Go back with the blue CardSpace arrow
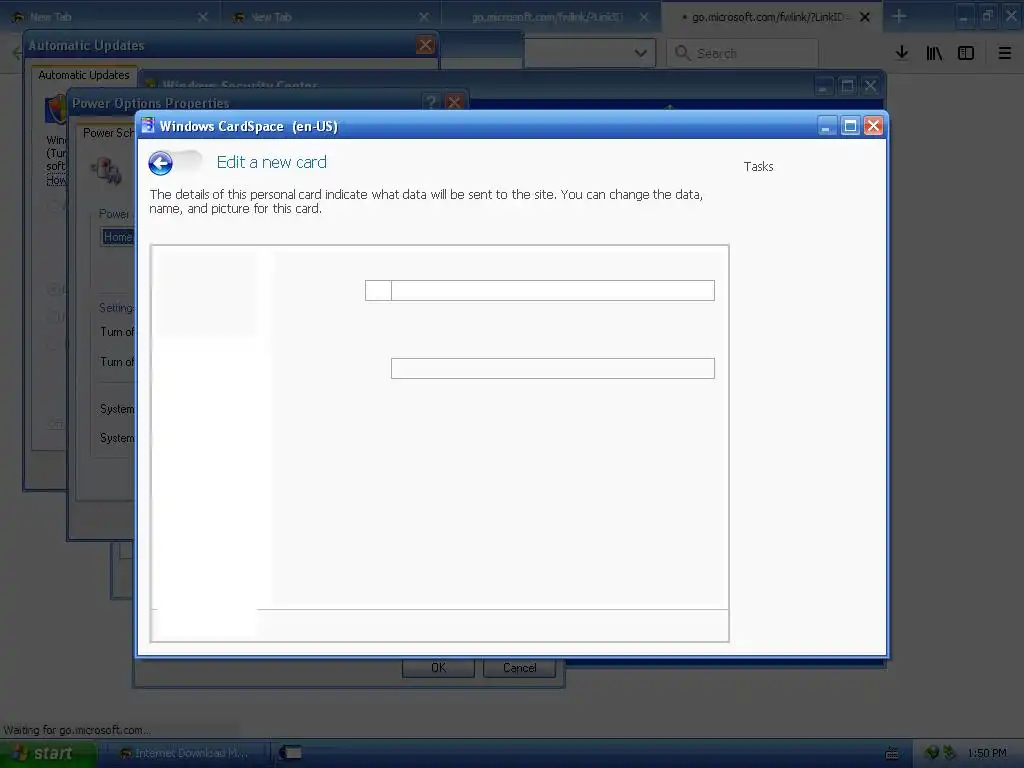Viewport: 1024px width, 768px height. (160, 163)
